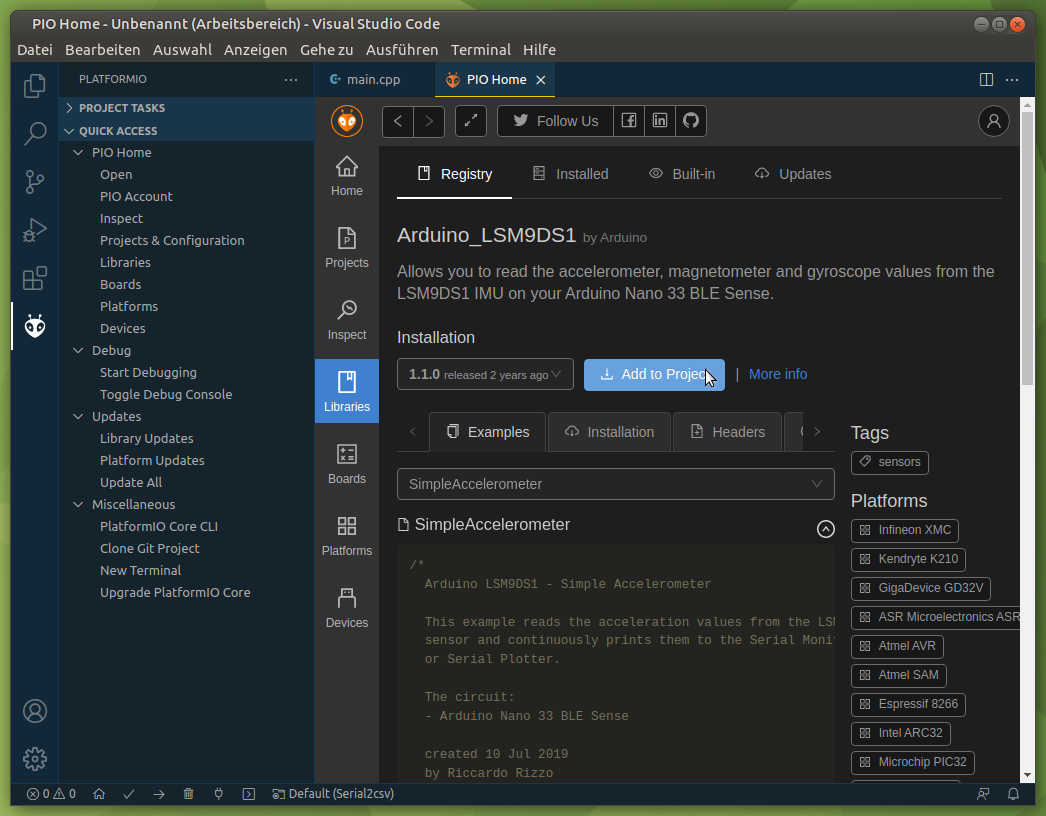Click the Follow Us Twitter button

click(x=555, y=121)
